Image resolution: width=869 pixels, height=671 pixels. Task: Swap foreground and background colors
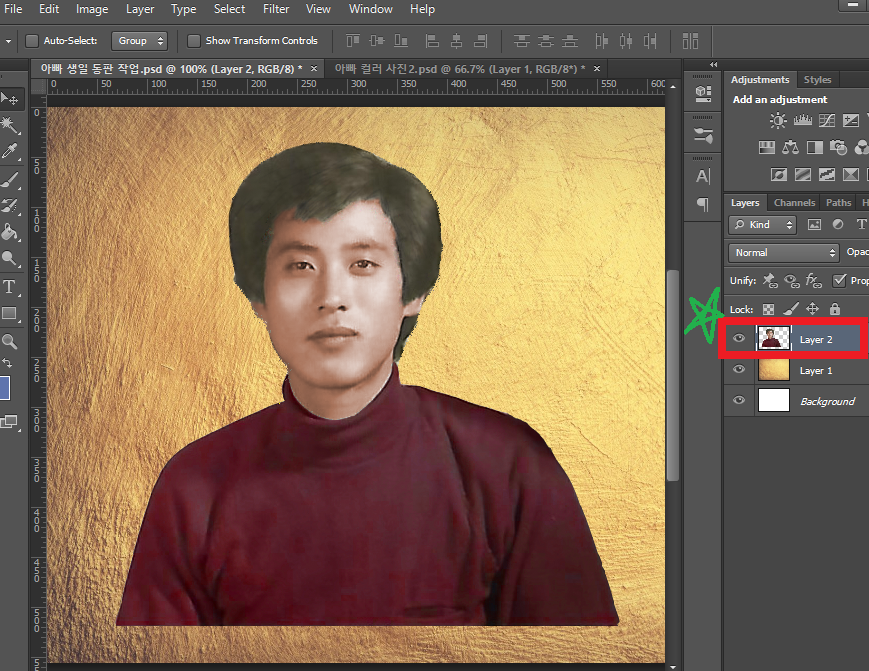(7, 363)
